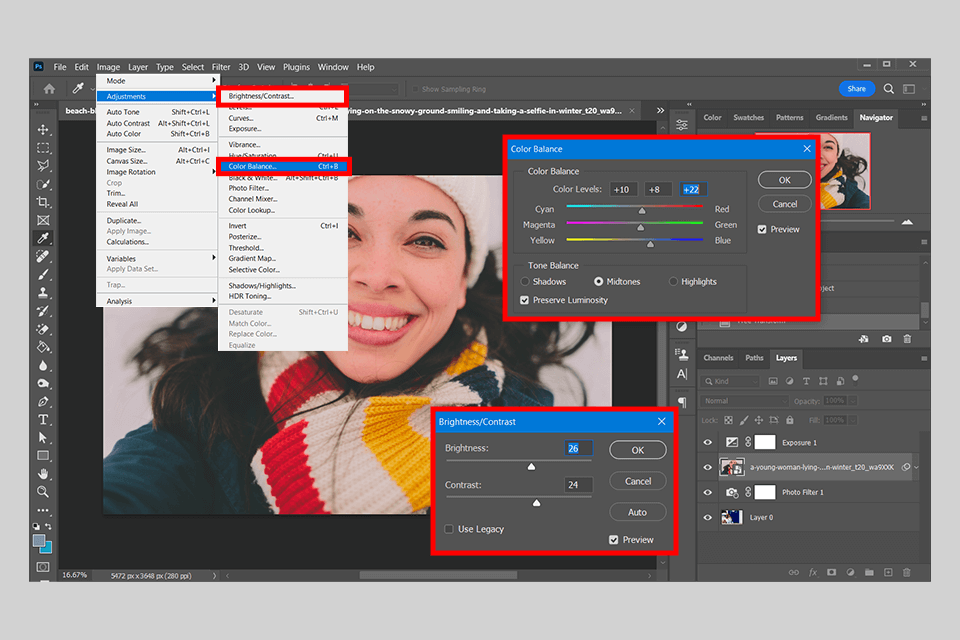Select the Shadows tone radio button
The height and width of the screenshot is (640, 960).
525,282
